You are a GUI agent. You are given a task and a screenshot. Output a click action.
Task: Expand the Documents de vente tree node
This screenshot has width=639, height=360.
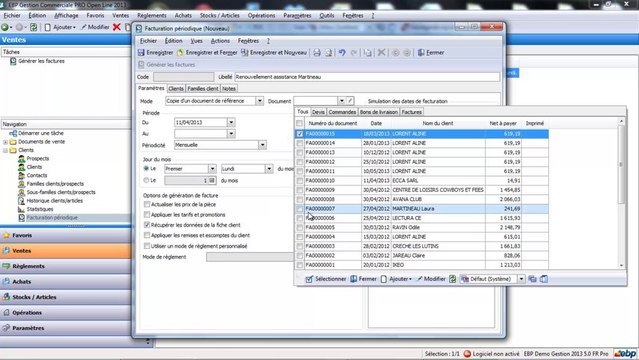(x=5, y=142)
